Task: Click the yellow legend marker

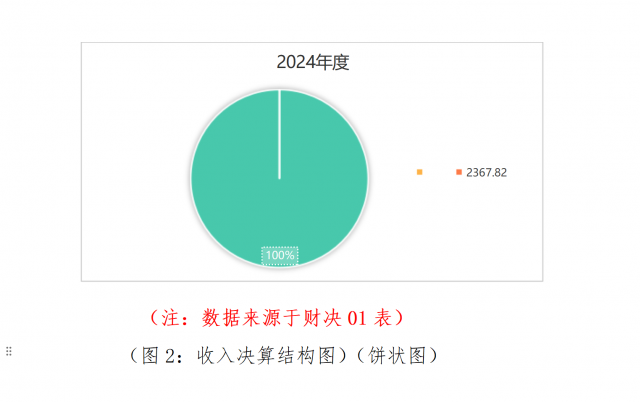Action: tap(419, 173)
